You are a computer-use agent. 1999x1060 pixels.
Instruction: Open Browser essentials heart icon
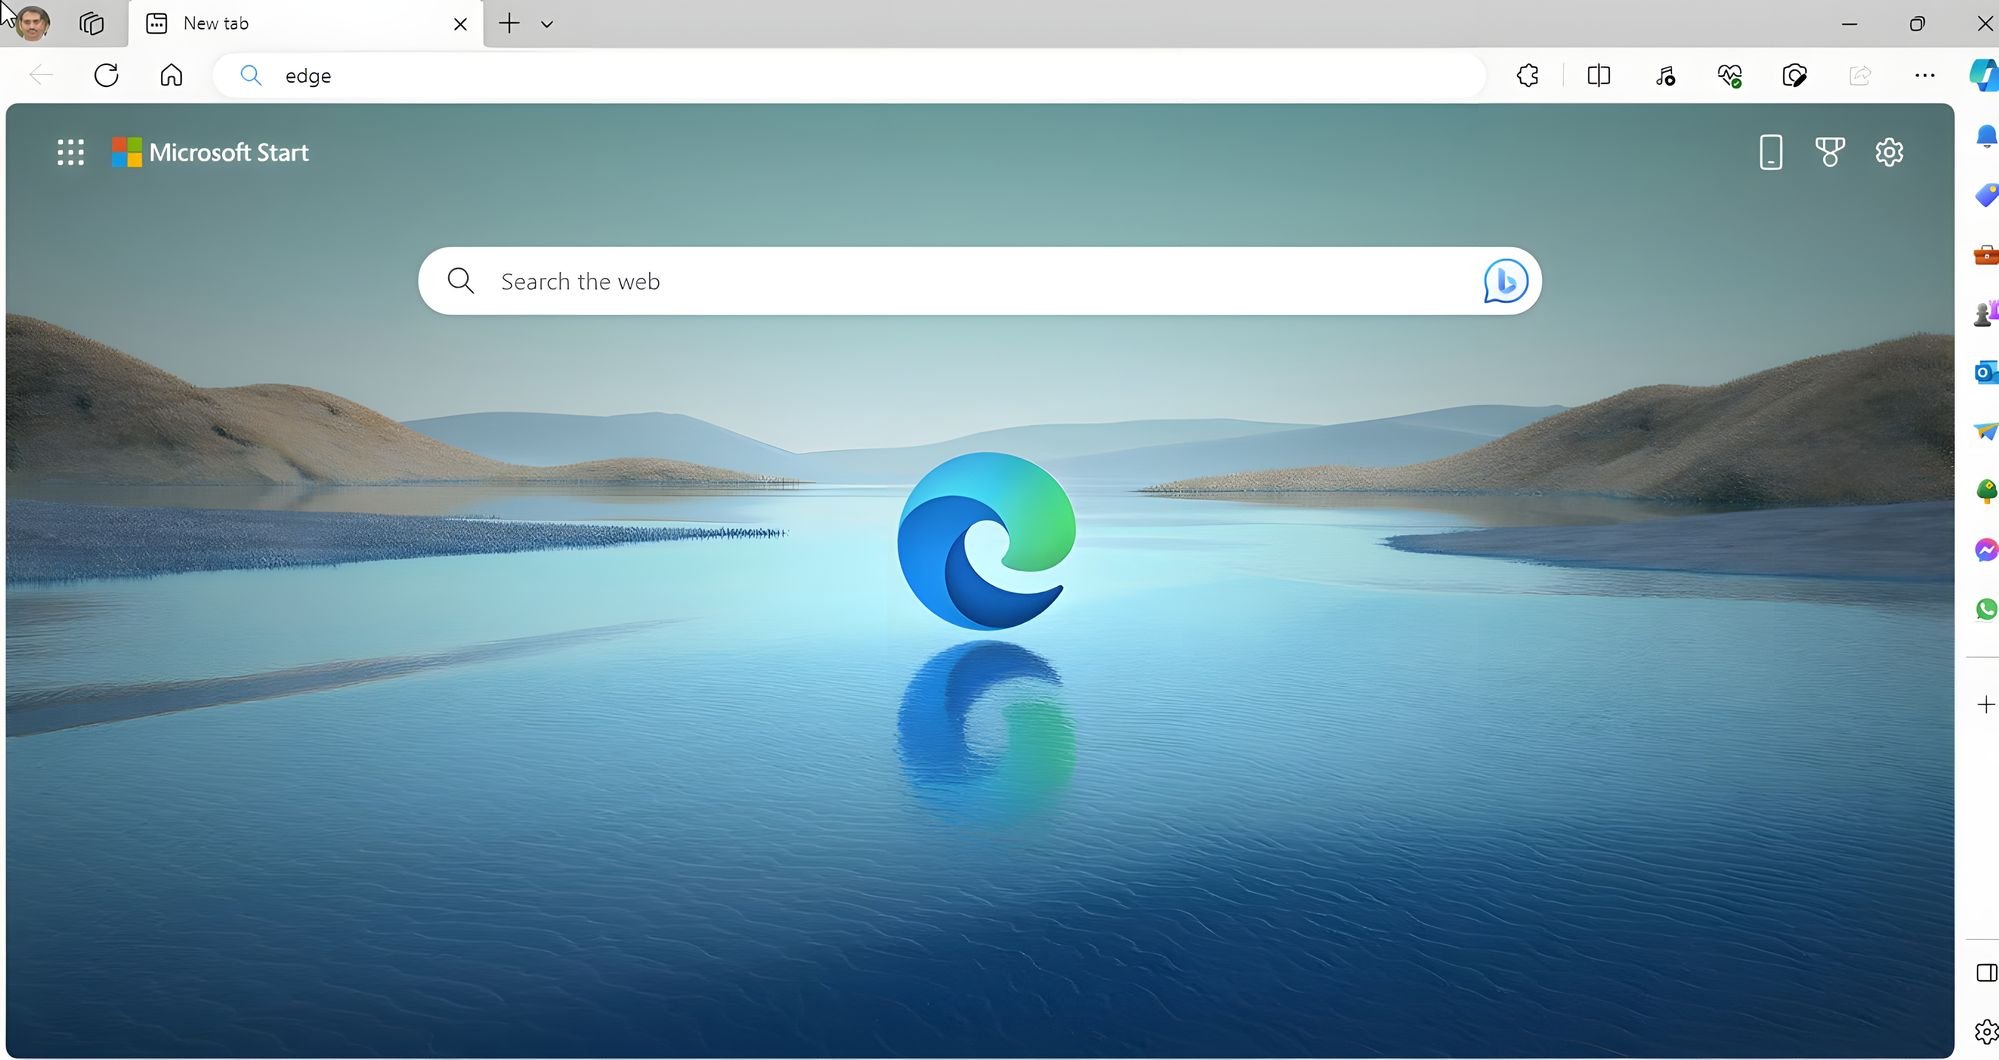tap(1730, 75)
